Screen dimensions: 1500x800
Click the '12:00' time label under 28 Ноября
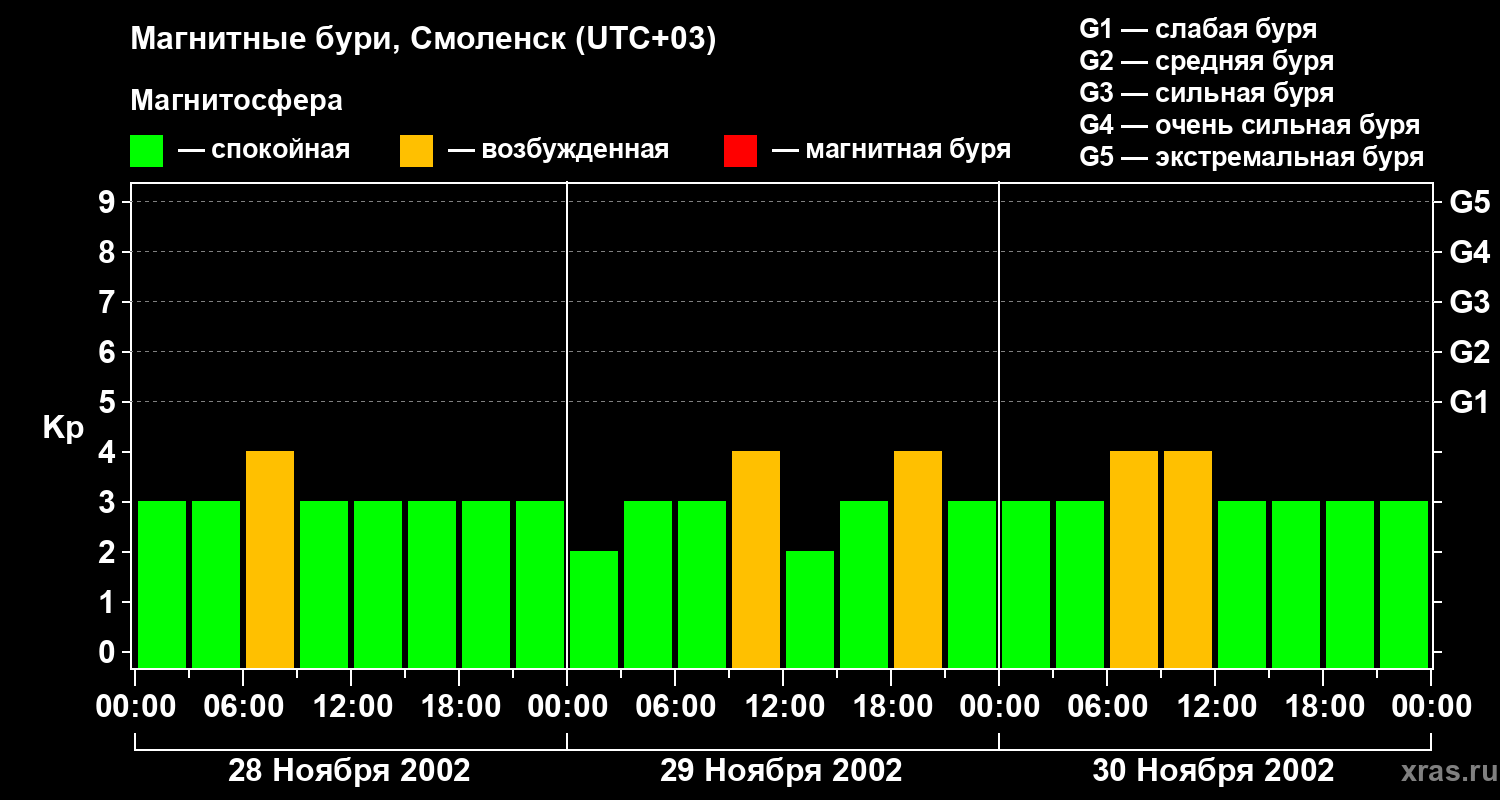[351, 707]
